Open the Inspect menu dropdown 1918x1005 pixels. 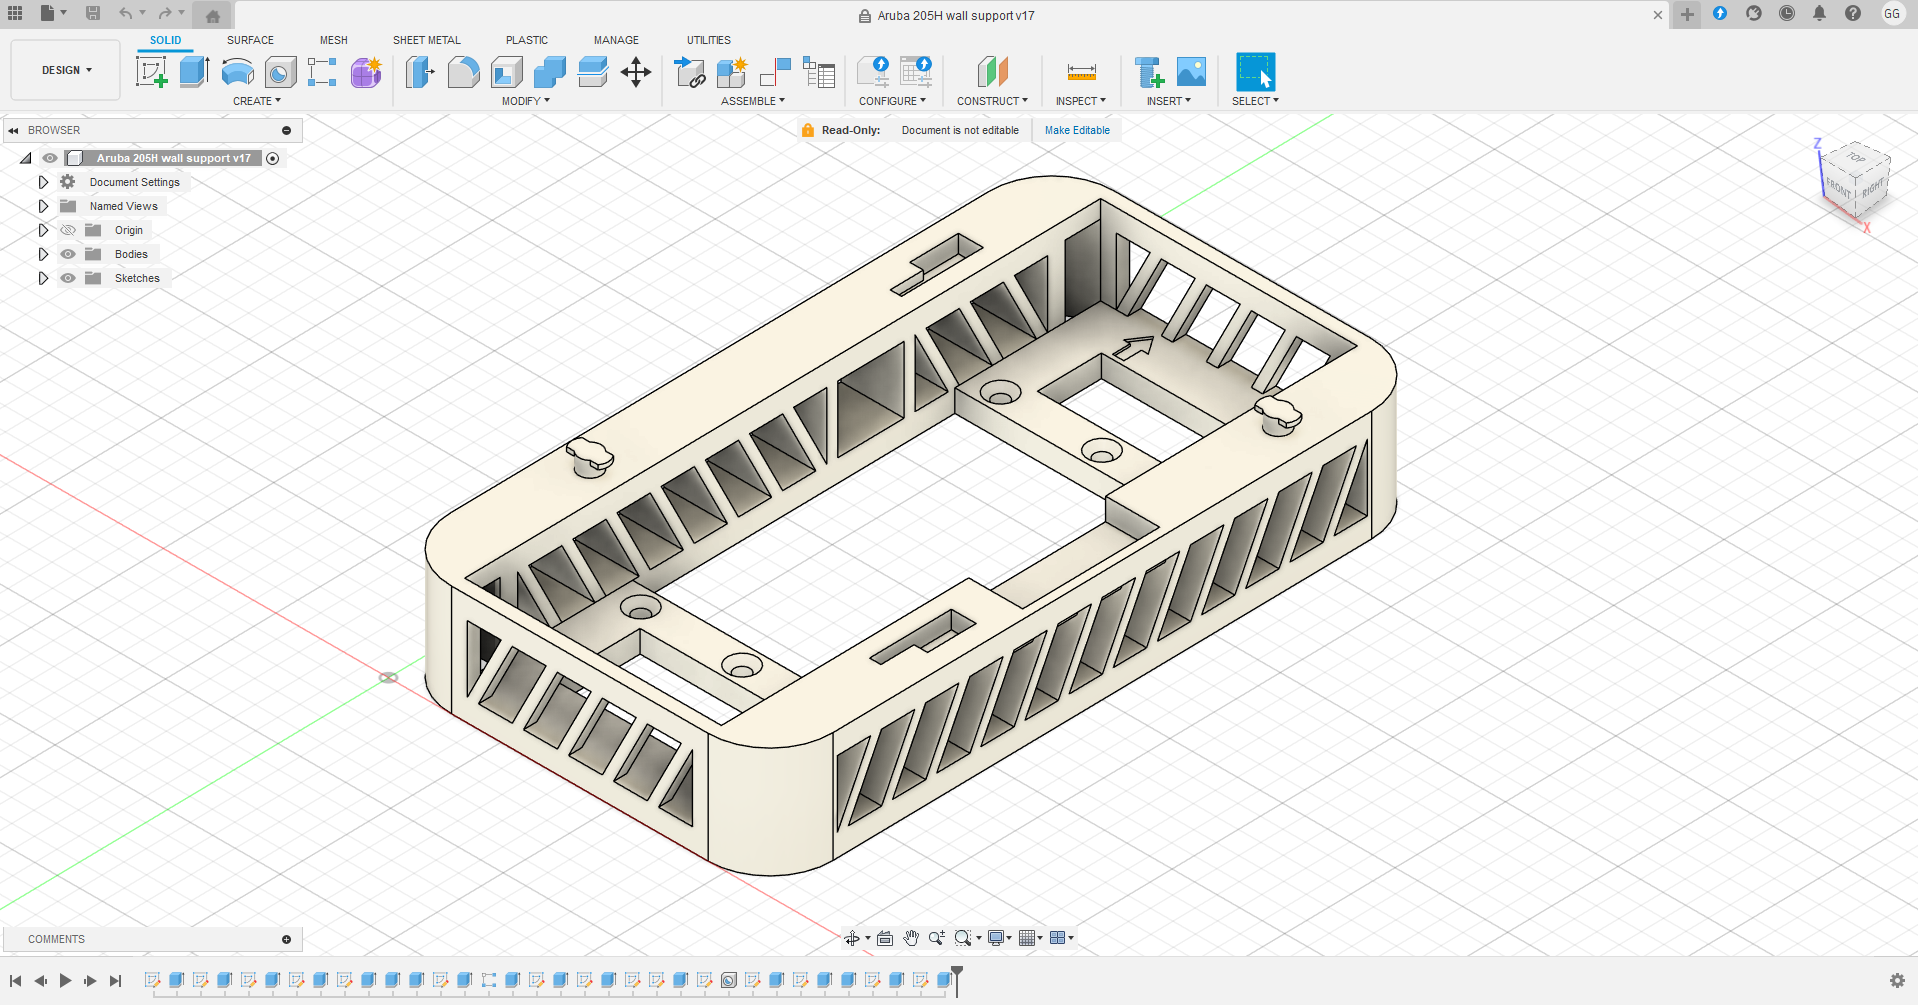1081,101
